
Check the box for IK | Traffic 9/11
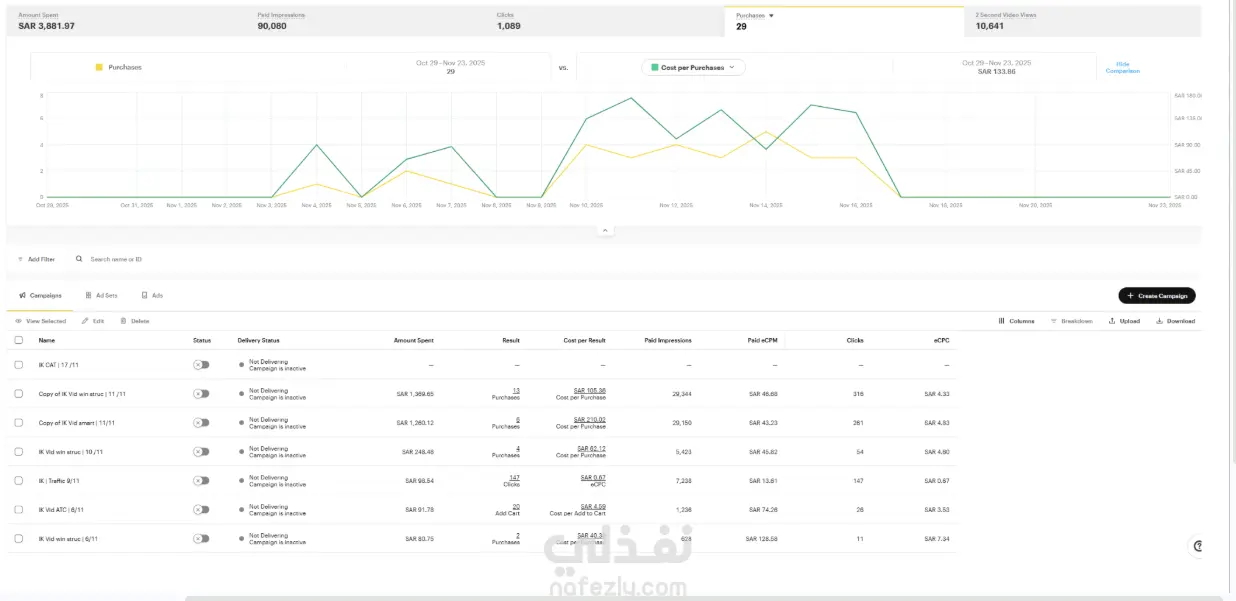pos(19,481)
